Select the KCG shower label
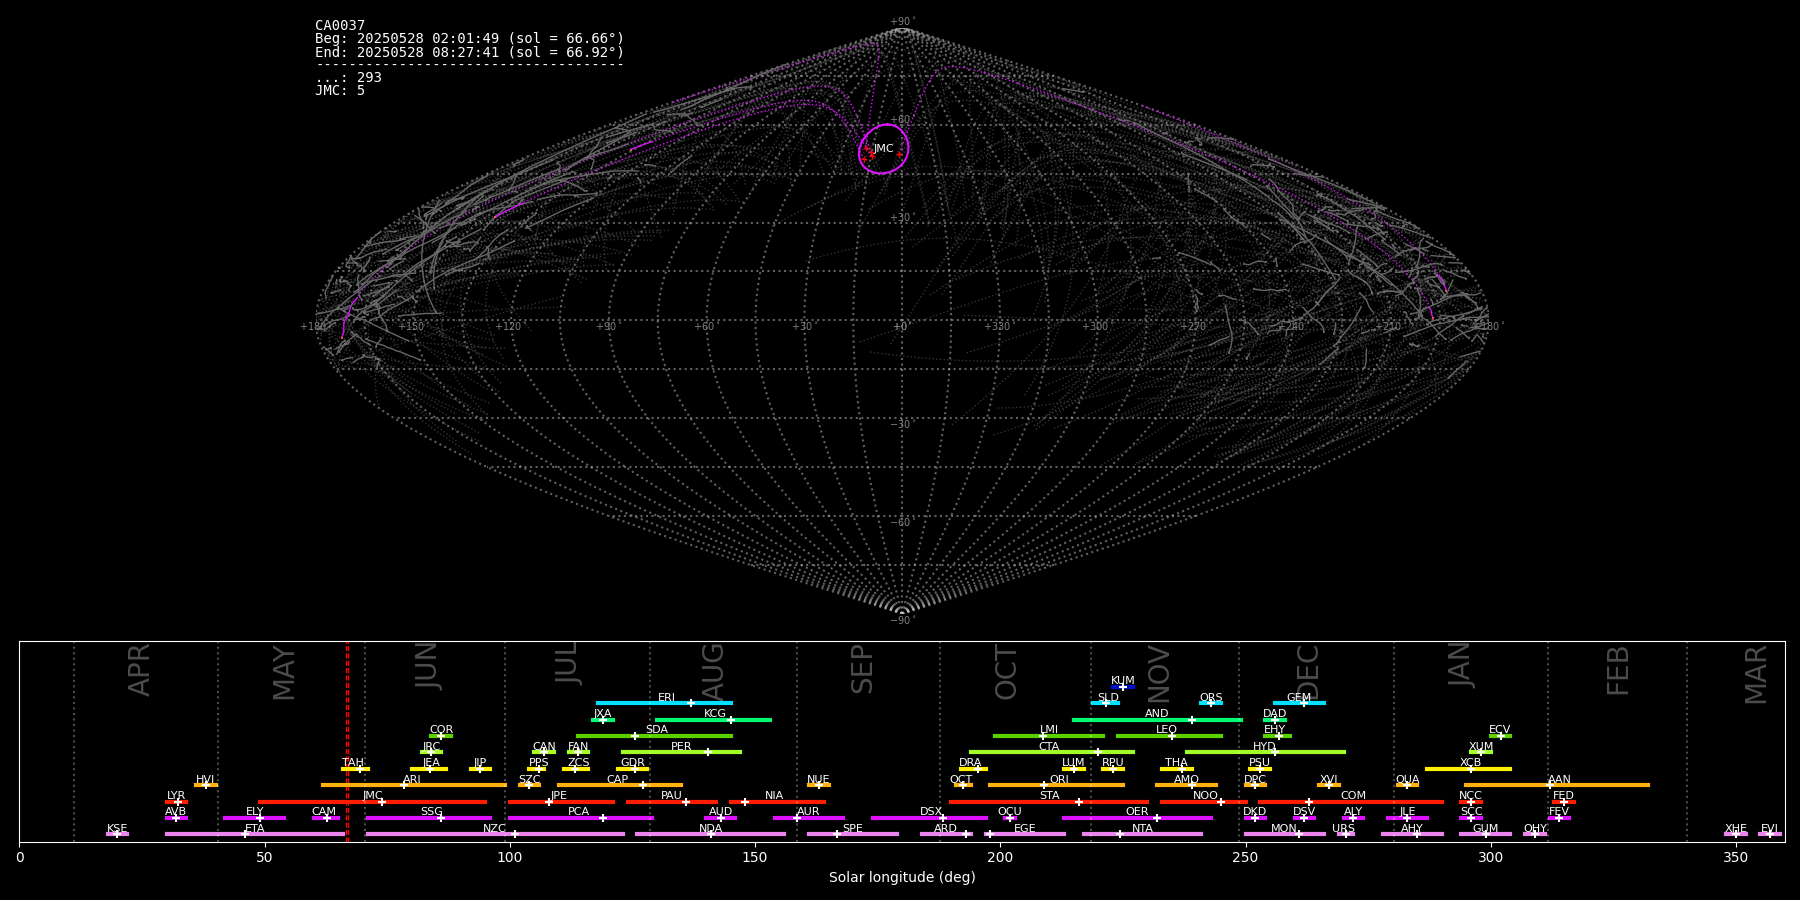 pyautogui.click(x=715, y=714)
